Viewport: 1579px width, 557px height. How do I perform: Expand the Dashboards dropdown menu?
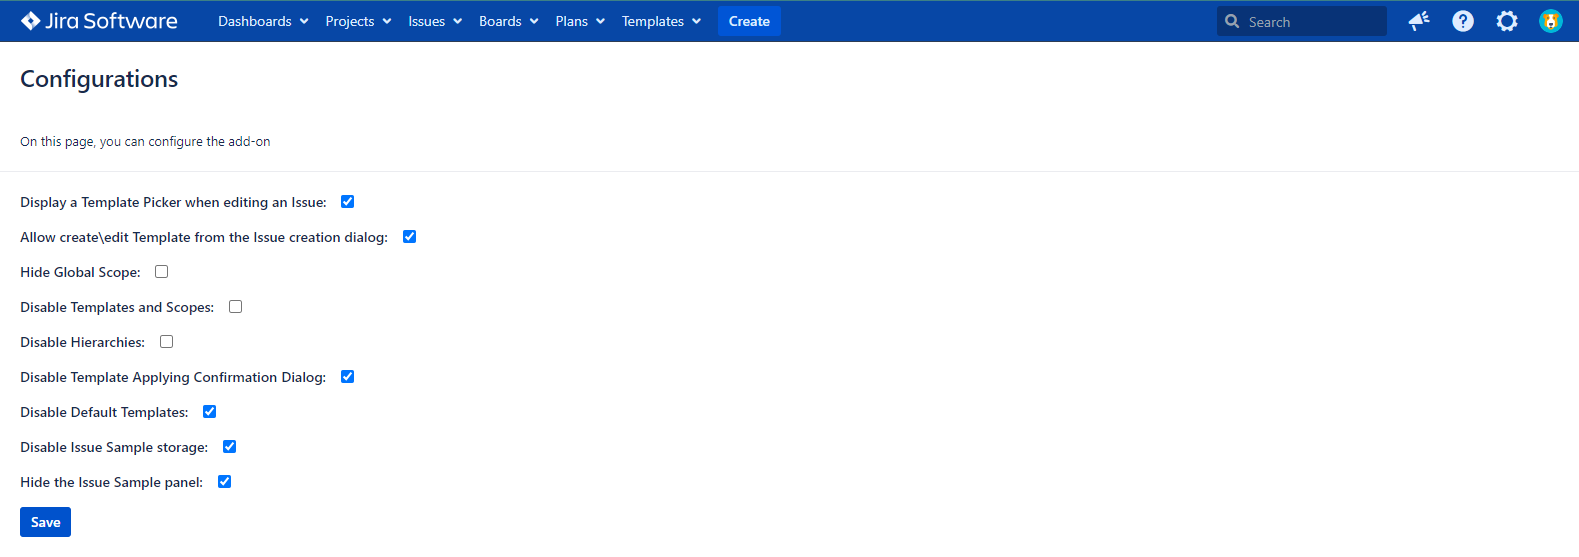click(x=263, y=21)
